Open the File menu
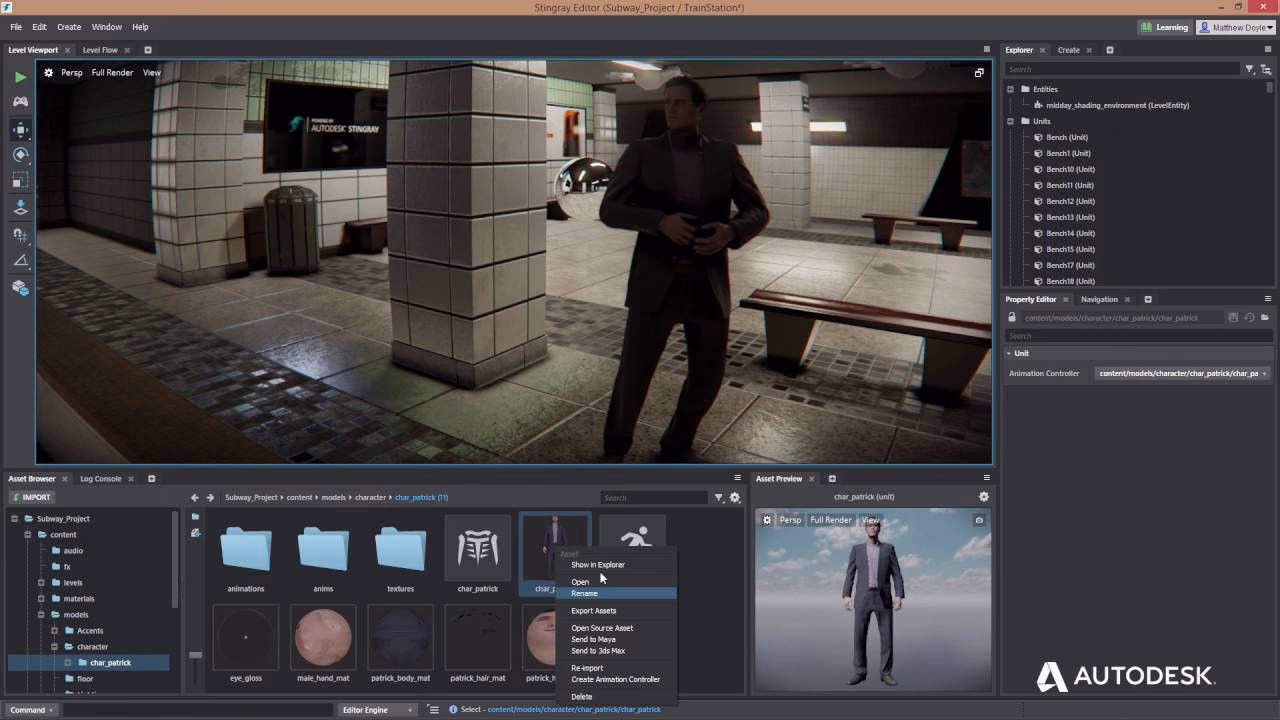This screenshot has height=720, width=1280. [16, 27]
